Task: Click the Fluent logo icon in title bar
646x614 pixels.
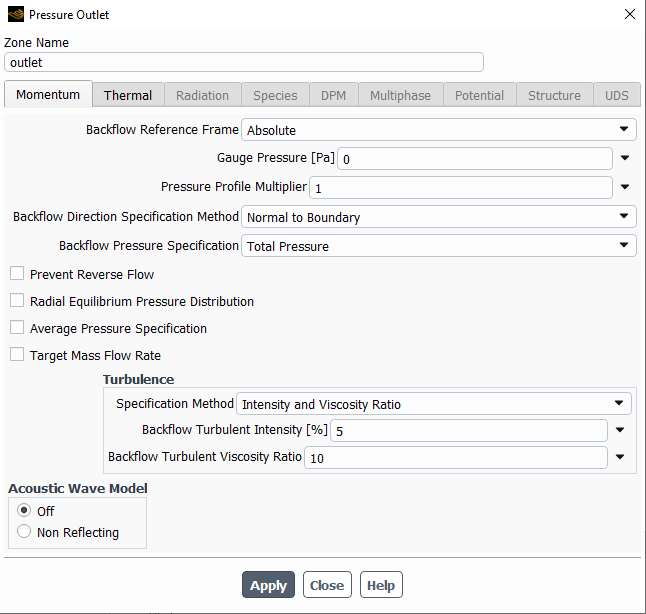Action: tap(15, 15)
